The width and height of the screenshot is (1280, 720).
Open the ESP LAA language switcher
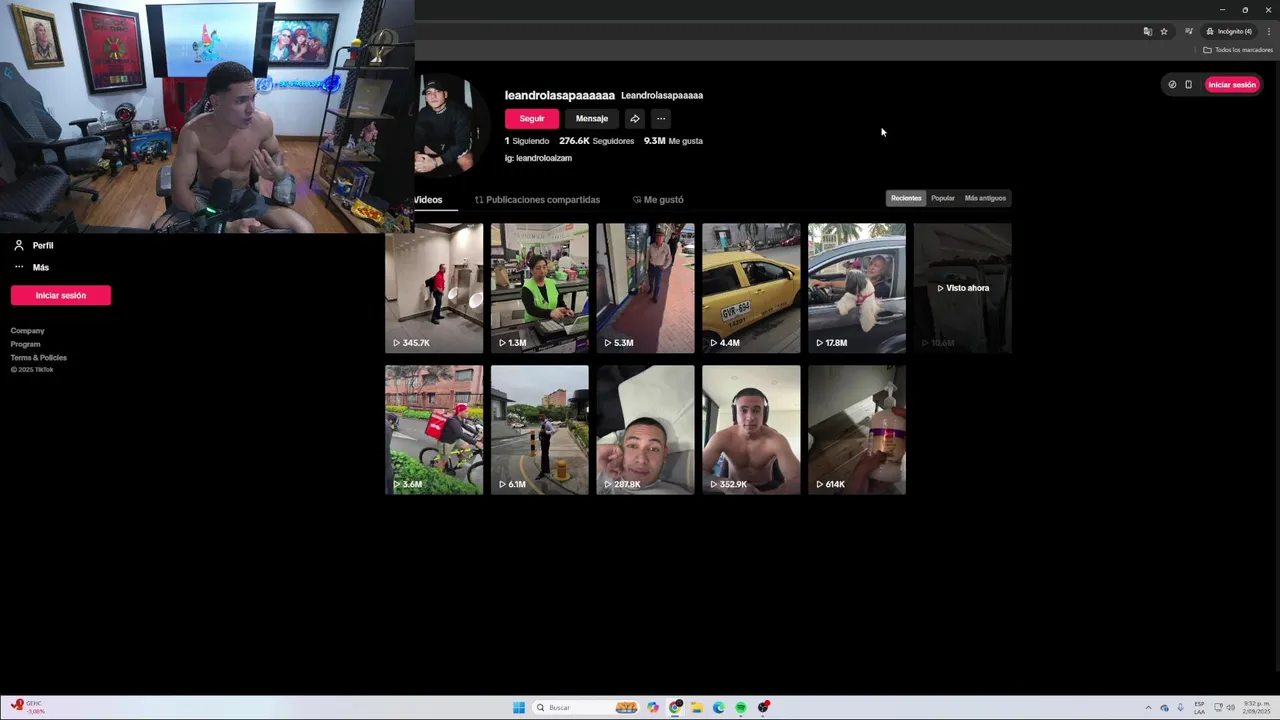coord(1199,708)
